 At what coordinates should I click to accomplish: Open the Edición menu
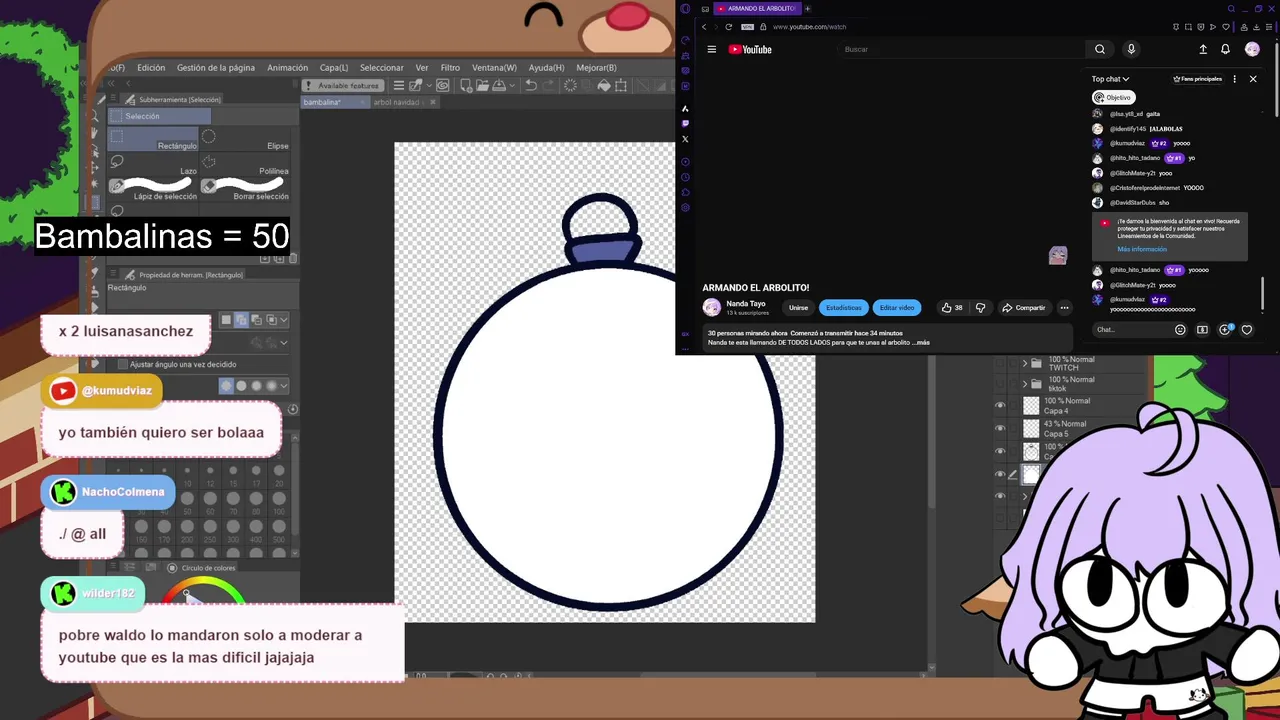click(x=151, y=68)
